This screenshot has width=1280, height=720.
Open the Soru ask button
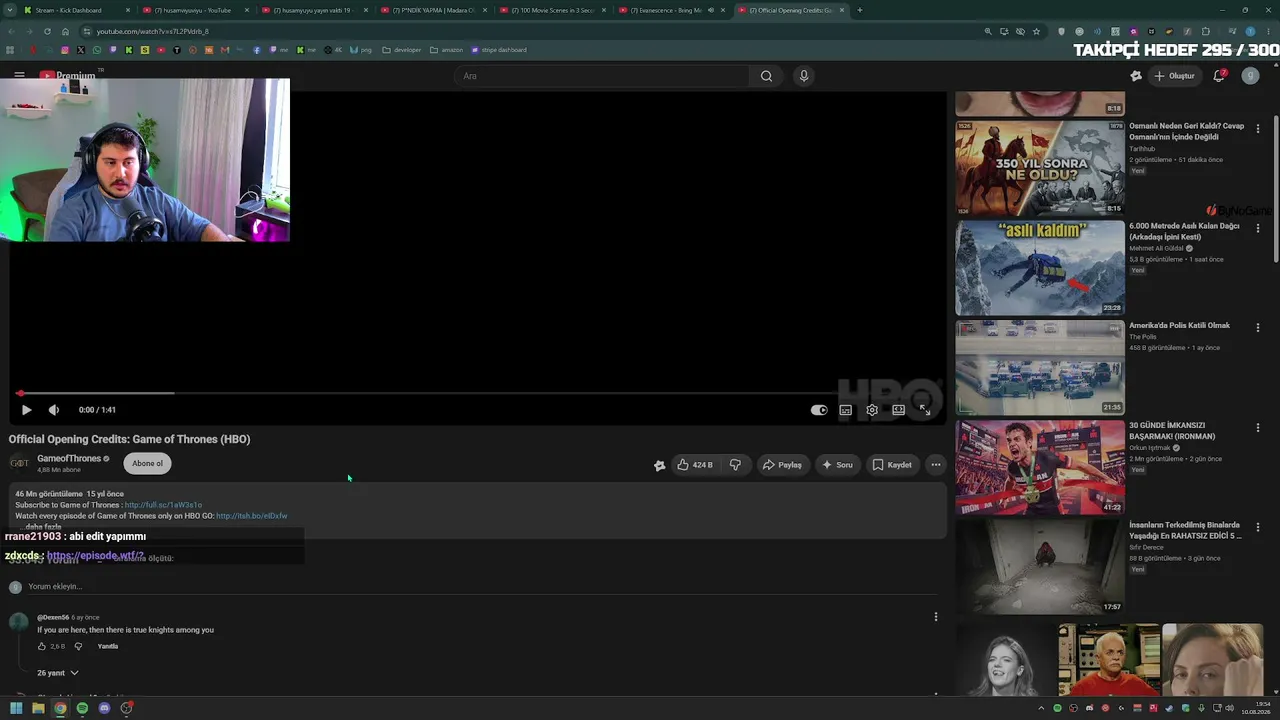coord(837,465)
